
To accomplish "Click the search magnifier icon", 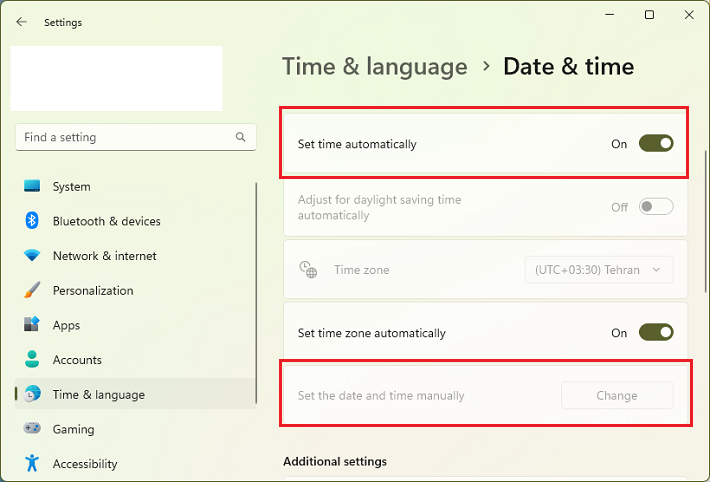I will [240, 137].
